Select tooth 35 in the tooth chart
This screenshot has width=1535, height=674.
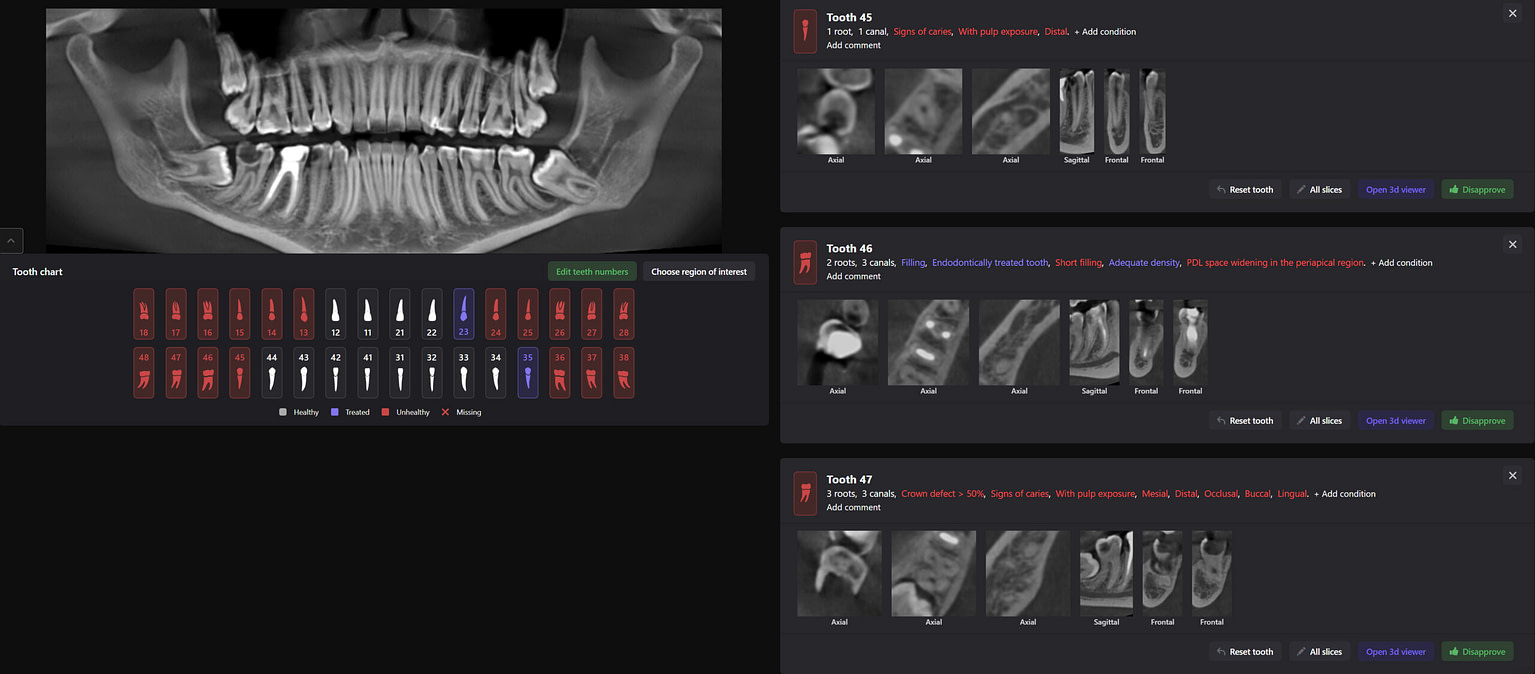[x=527, y=372]
